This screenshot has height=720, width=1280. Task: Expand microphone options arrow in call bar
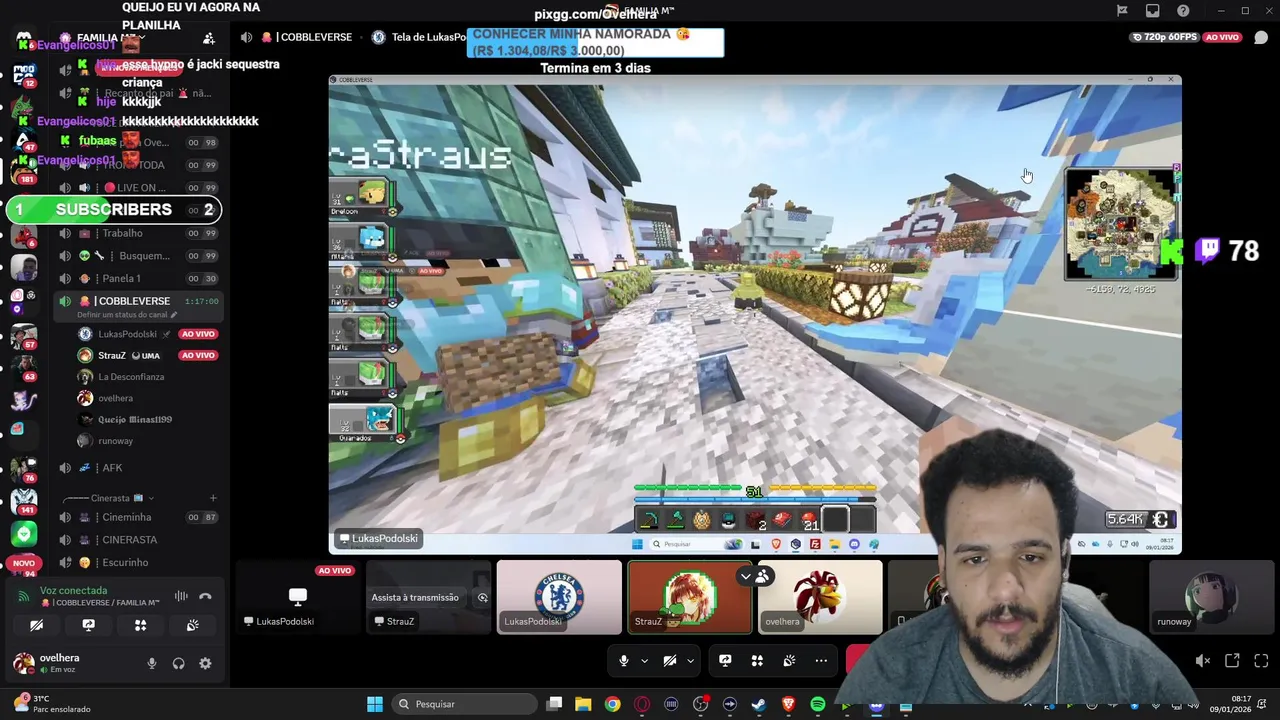(x=644, y=661)
